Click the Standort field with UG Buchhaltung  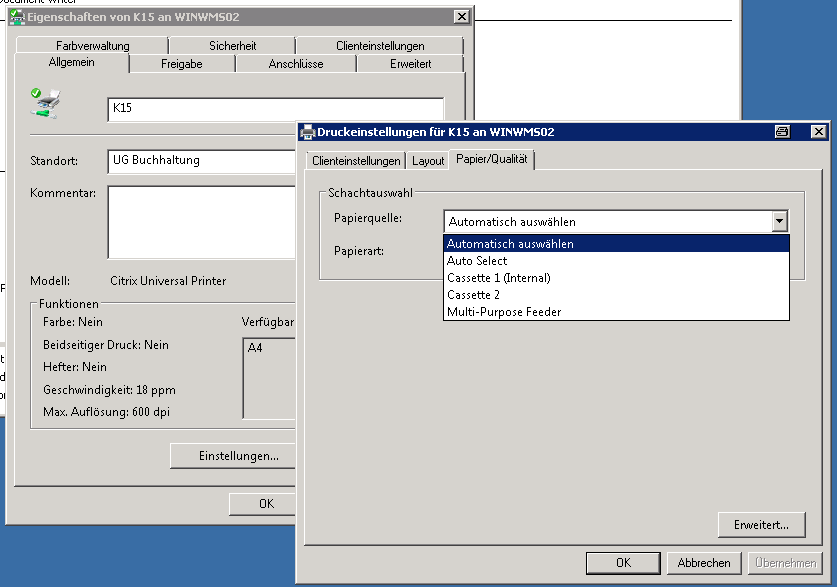(x=202, y=161)
